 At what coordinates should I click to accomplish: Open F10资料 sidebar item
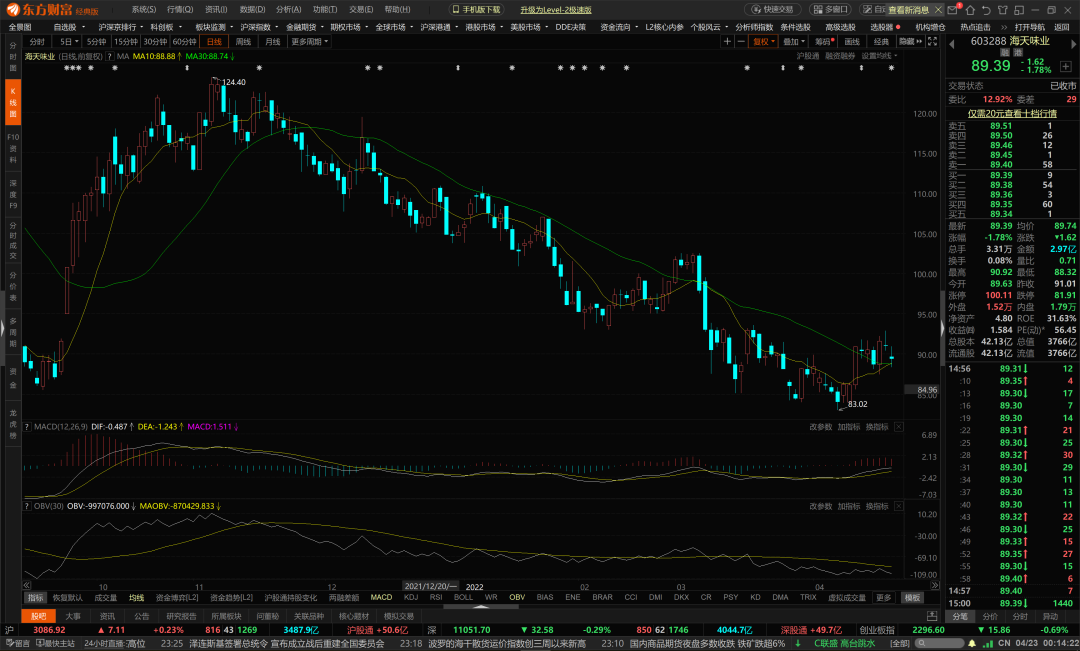click(x=12, y=148)
